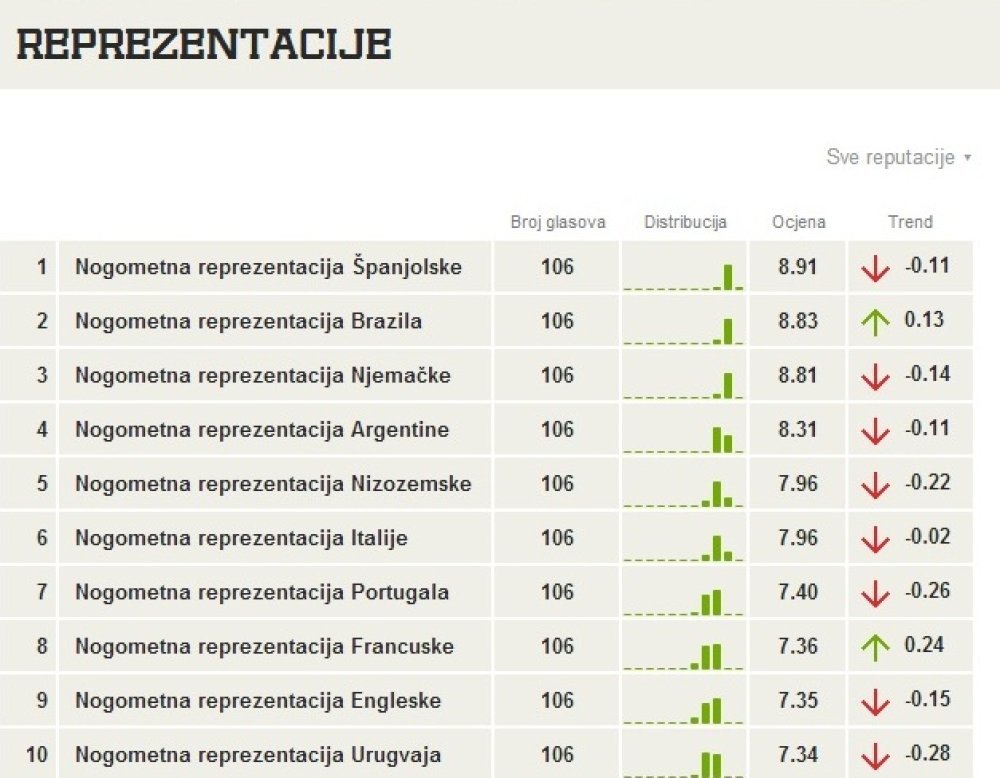Image resolution: width=1000 pixels, height=778 pixels.
Task: Click the Reprezentacije page heading
Action: pyautogui.click(x=204, y=44)
